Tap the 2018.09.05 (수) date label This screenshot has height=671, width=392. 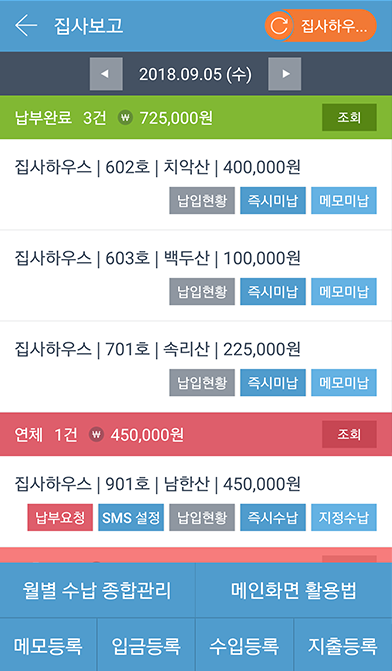(196, 74)
